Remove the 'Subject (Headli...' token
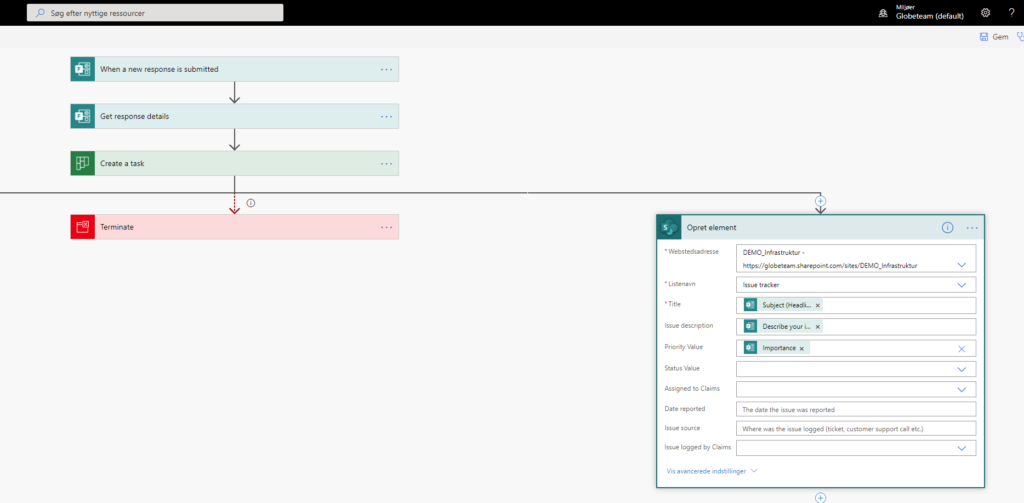 pyautogui.click(x=818, y=306)
